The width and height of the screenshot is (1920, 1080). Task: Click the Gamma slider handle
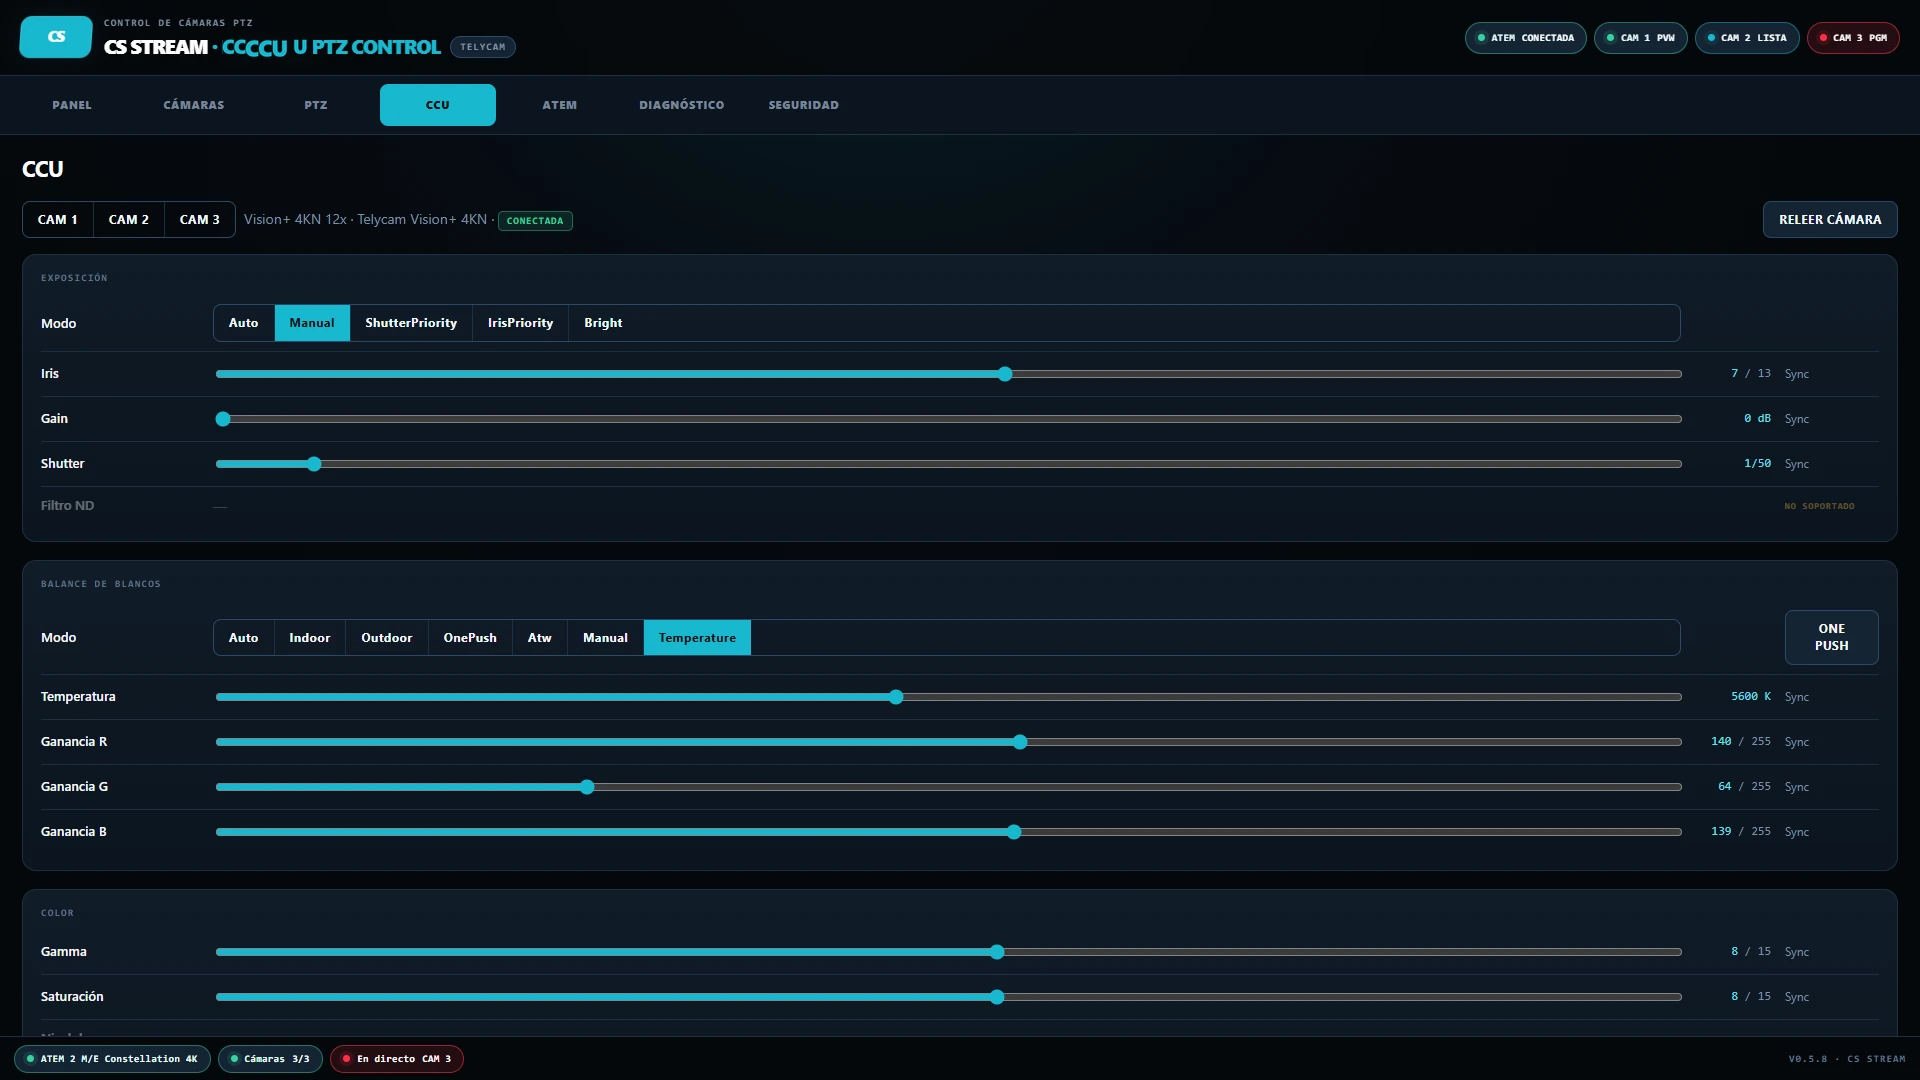pyautogui.click(x=997, y=952)
